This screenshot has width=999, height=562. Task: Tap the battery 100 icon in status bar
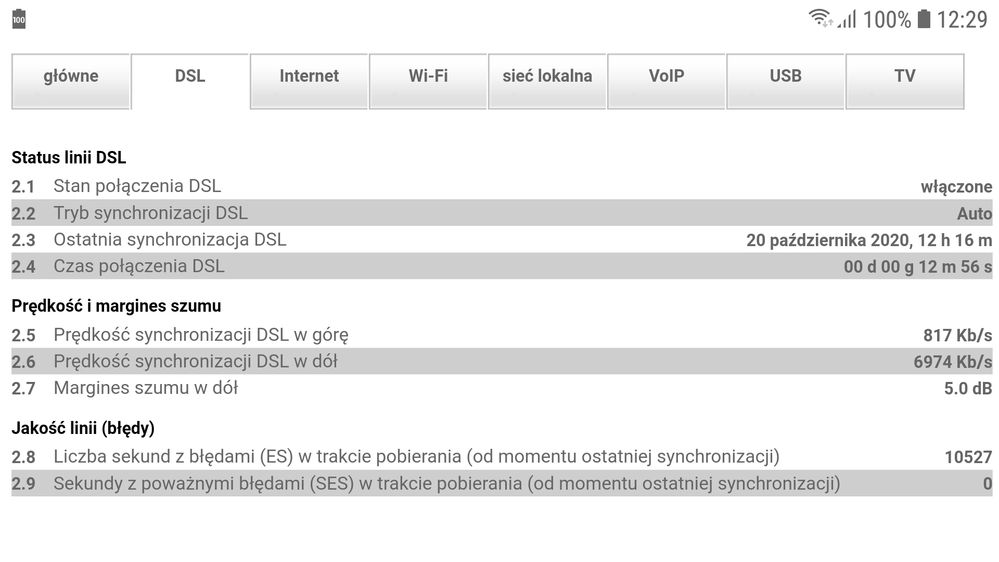19,20
